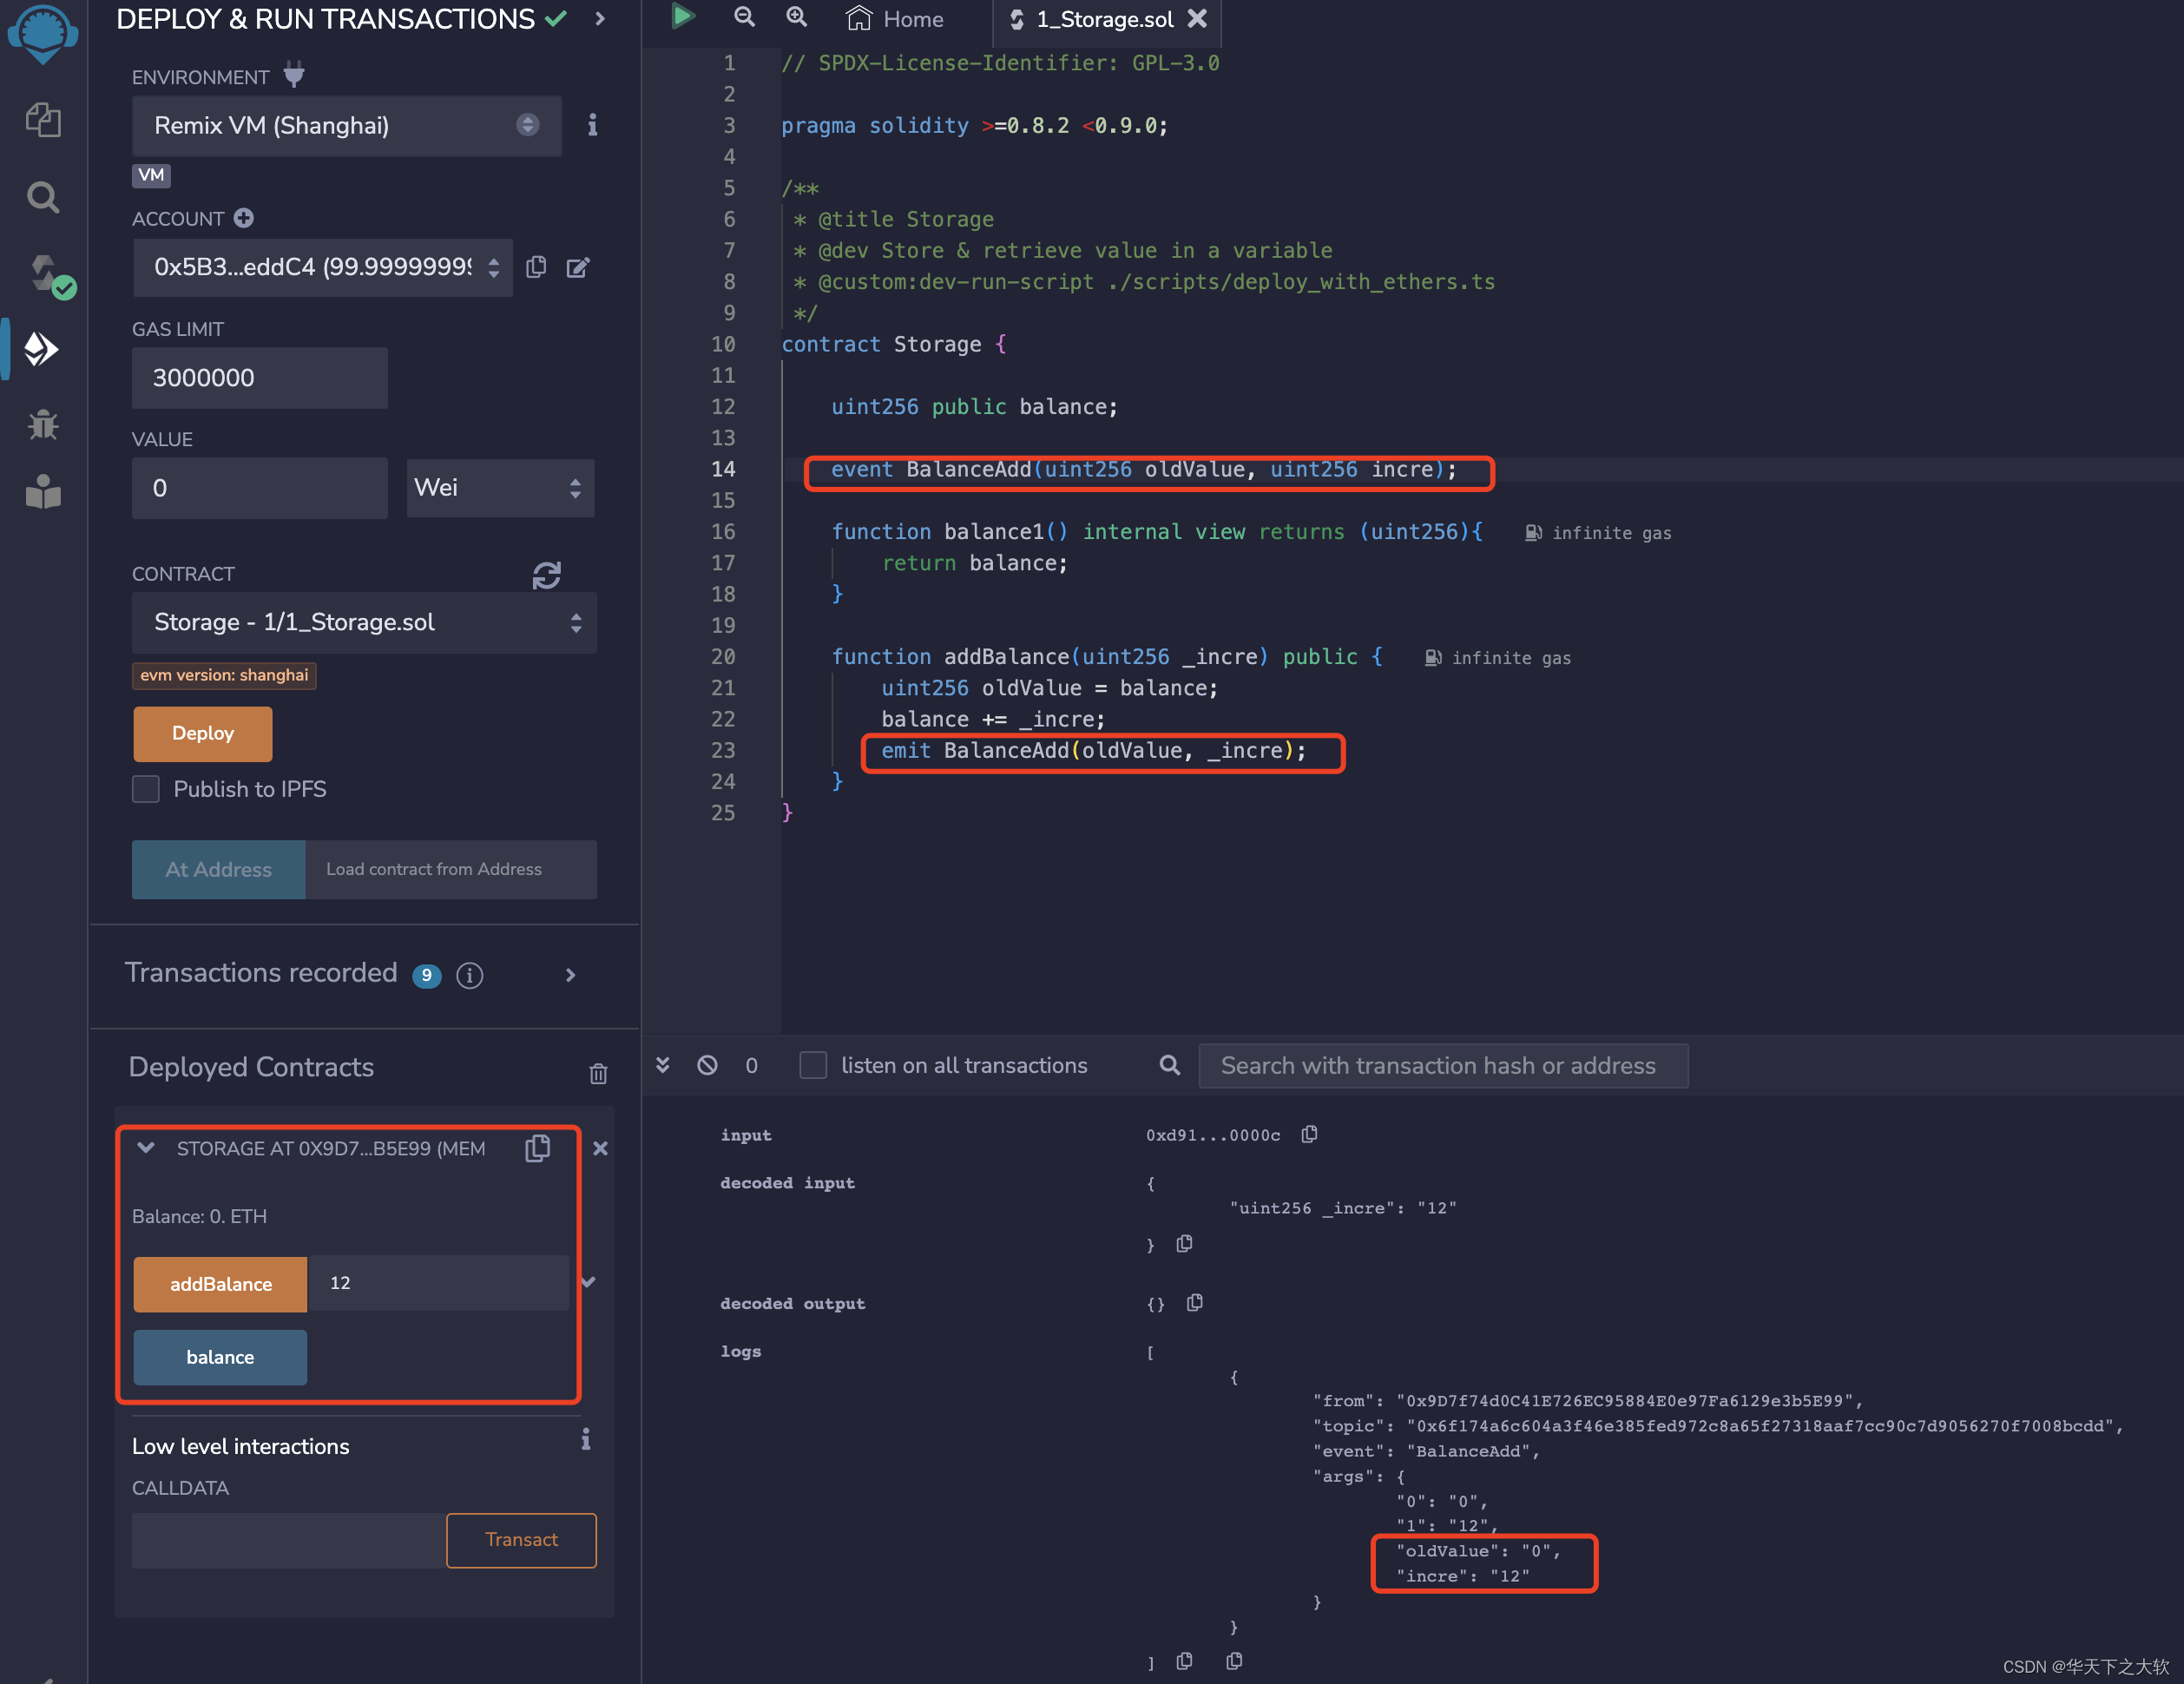Refresh the contract list
Screen dimensions: 2184x1684
coord(546,575)
